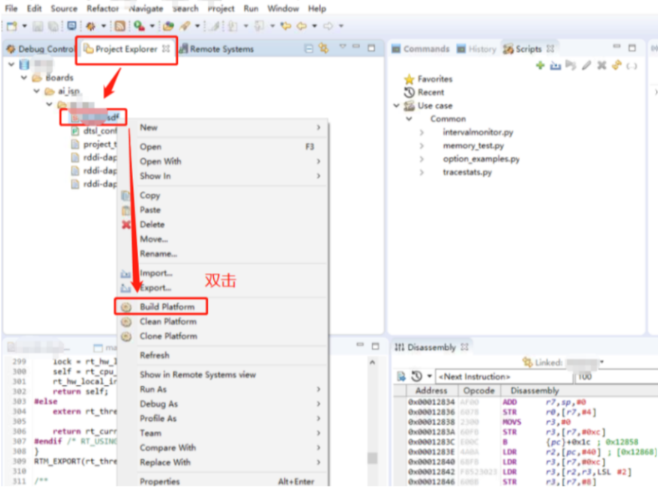The width and height of the screenshot is (658, 490).
Task: Click the red X icon in Scripts toolbar
Action: (602, 65)
